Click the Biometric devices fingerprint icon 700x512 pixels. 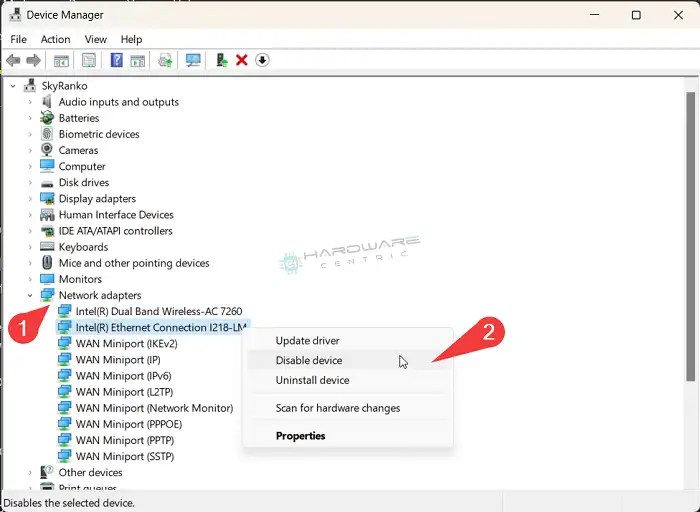47,134
